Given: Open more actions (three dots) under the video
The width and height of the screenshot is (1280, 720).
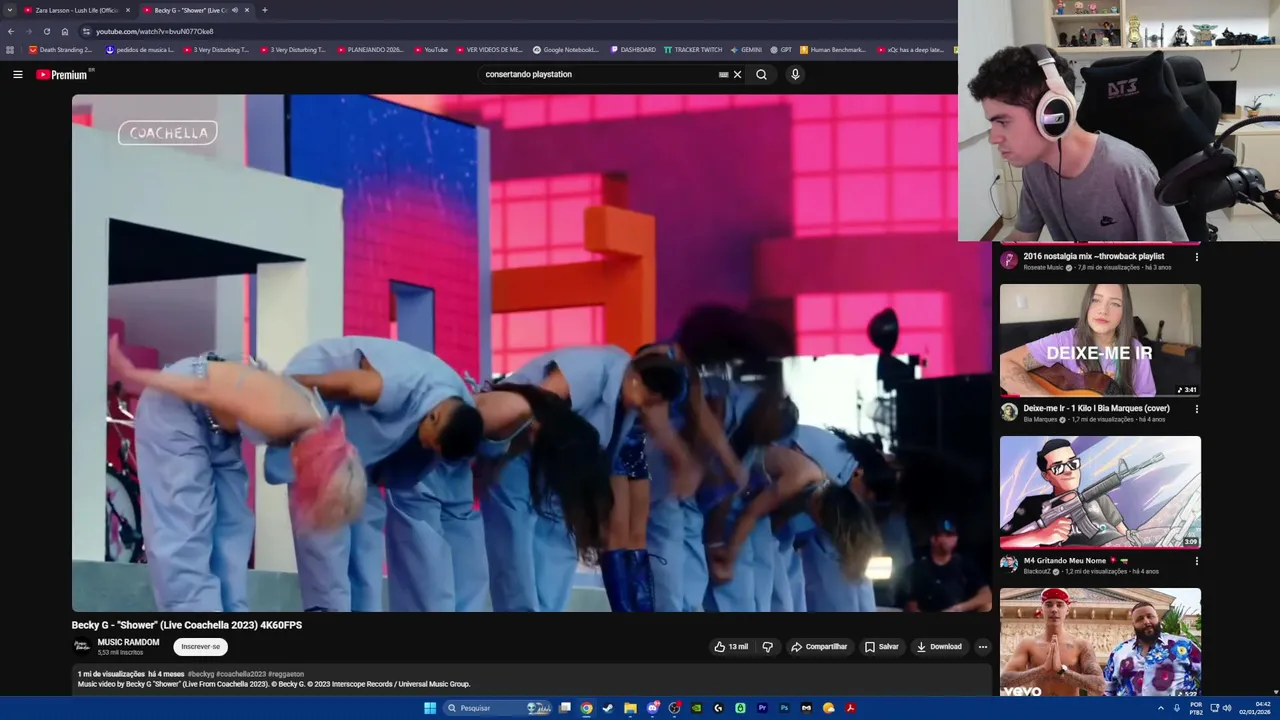Looking at the screenshot, I should pos(982,647).
